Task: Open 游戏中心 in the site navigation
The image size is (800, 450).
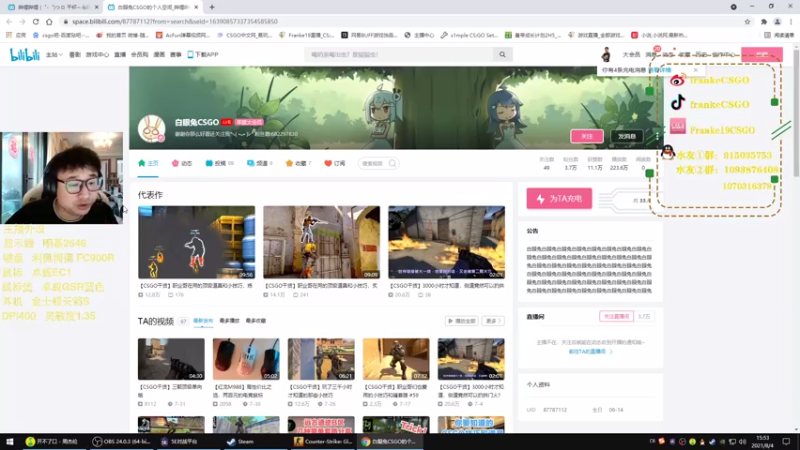Action: pos(97,55)
